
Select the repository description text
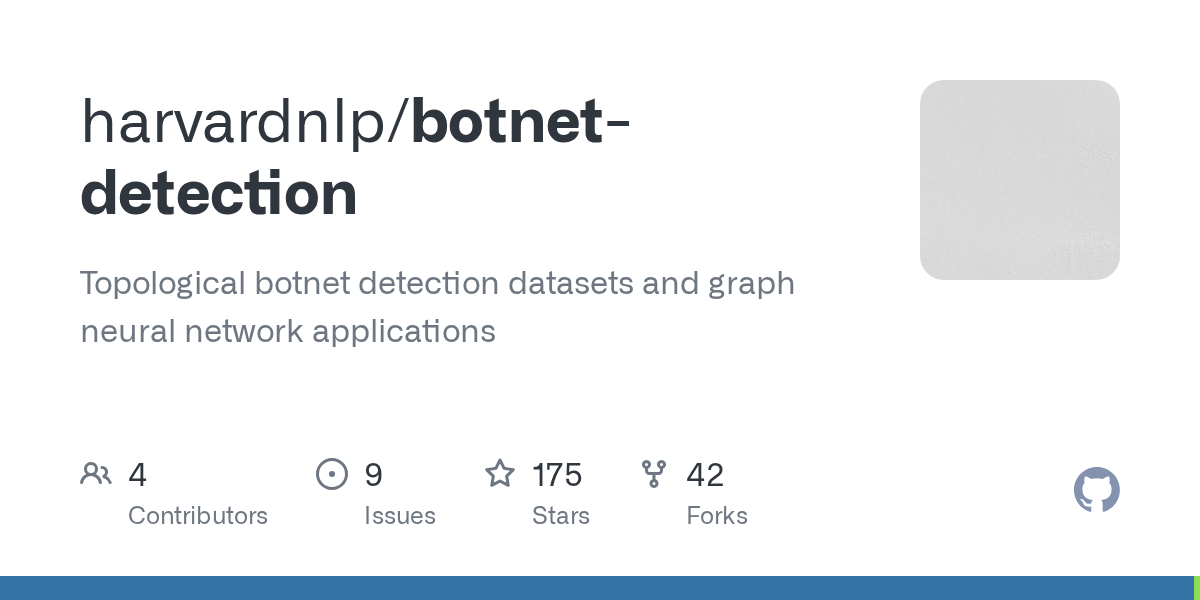coord(438,307)
